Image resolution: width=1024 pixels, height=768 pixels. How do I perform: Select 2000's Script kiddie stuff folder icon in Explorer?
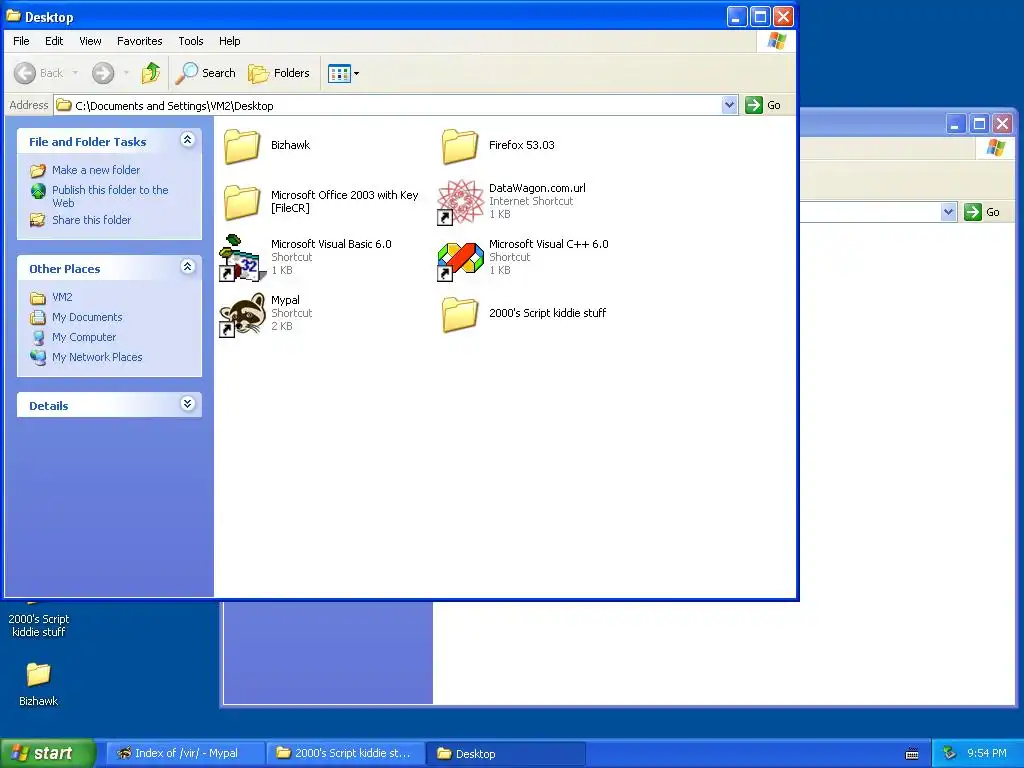click(x=460, y=314)
